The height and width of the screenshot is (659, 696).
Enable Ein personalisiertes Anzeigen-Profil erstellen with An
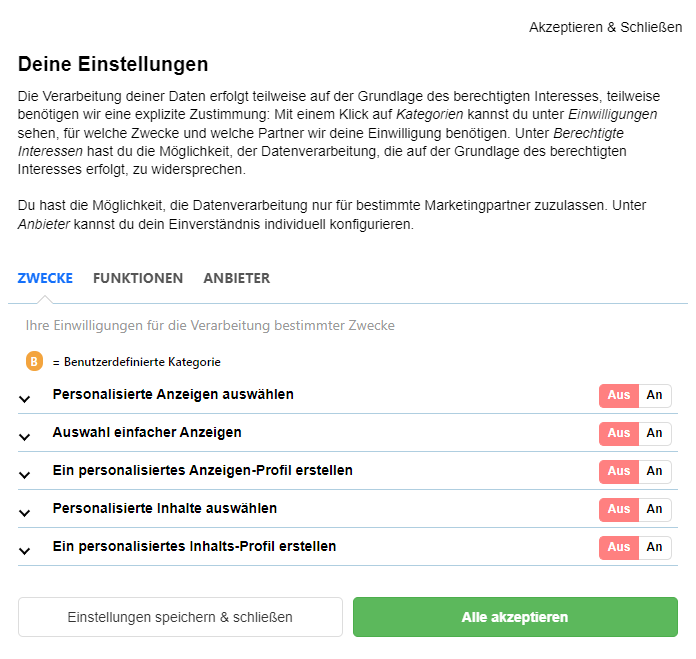tap(655, 471)
